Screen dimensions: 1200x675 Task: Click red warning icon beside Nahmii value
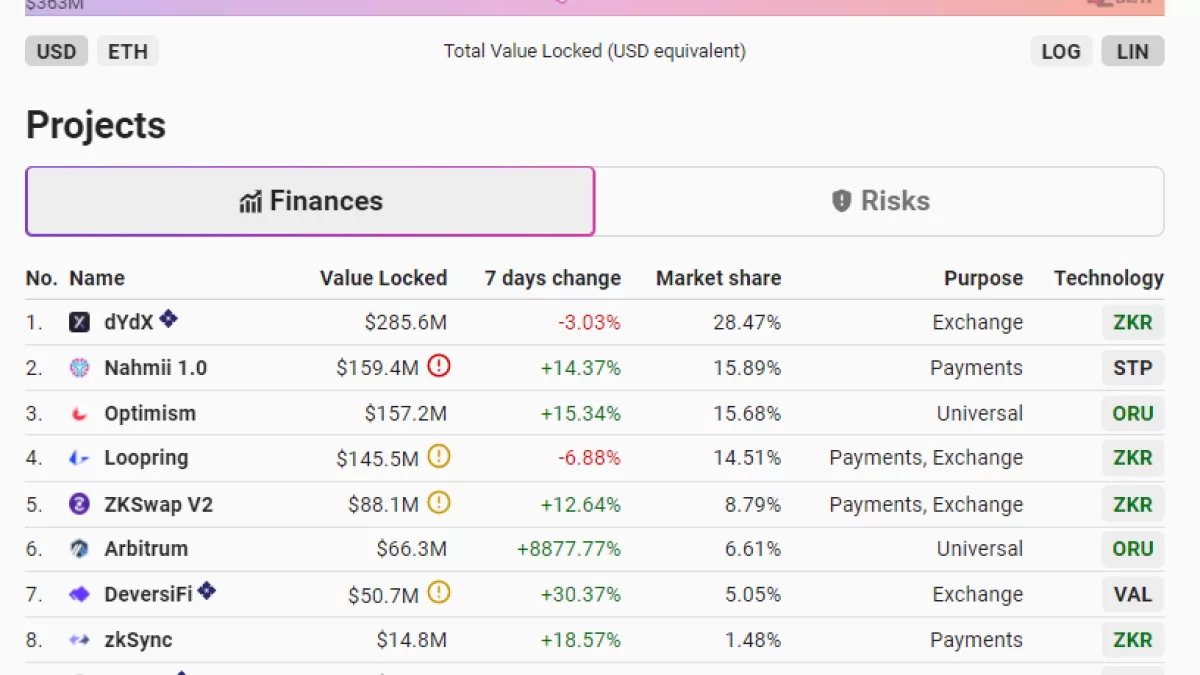click(x=438, y=366)
